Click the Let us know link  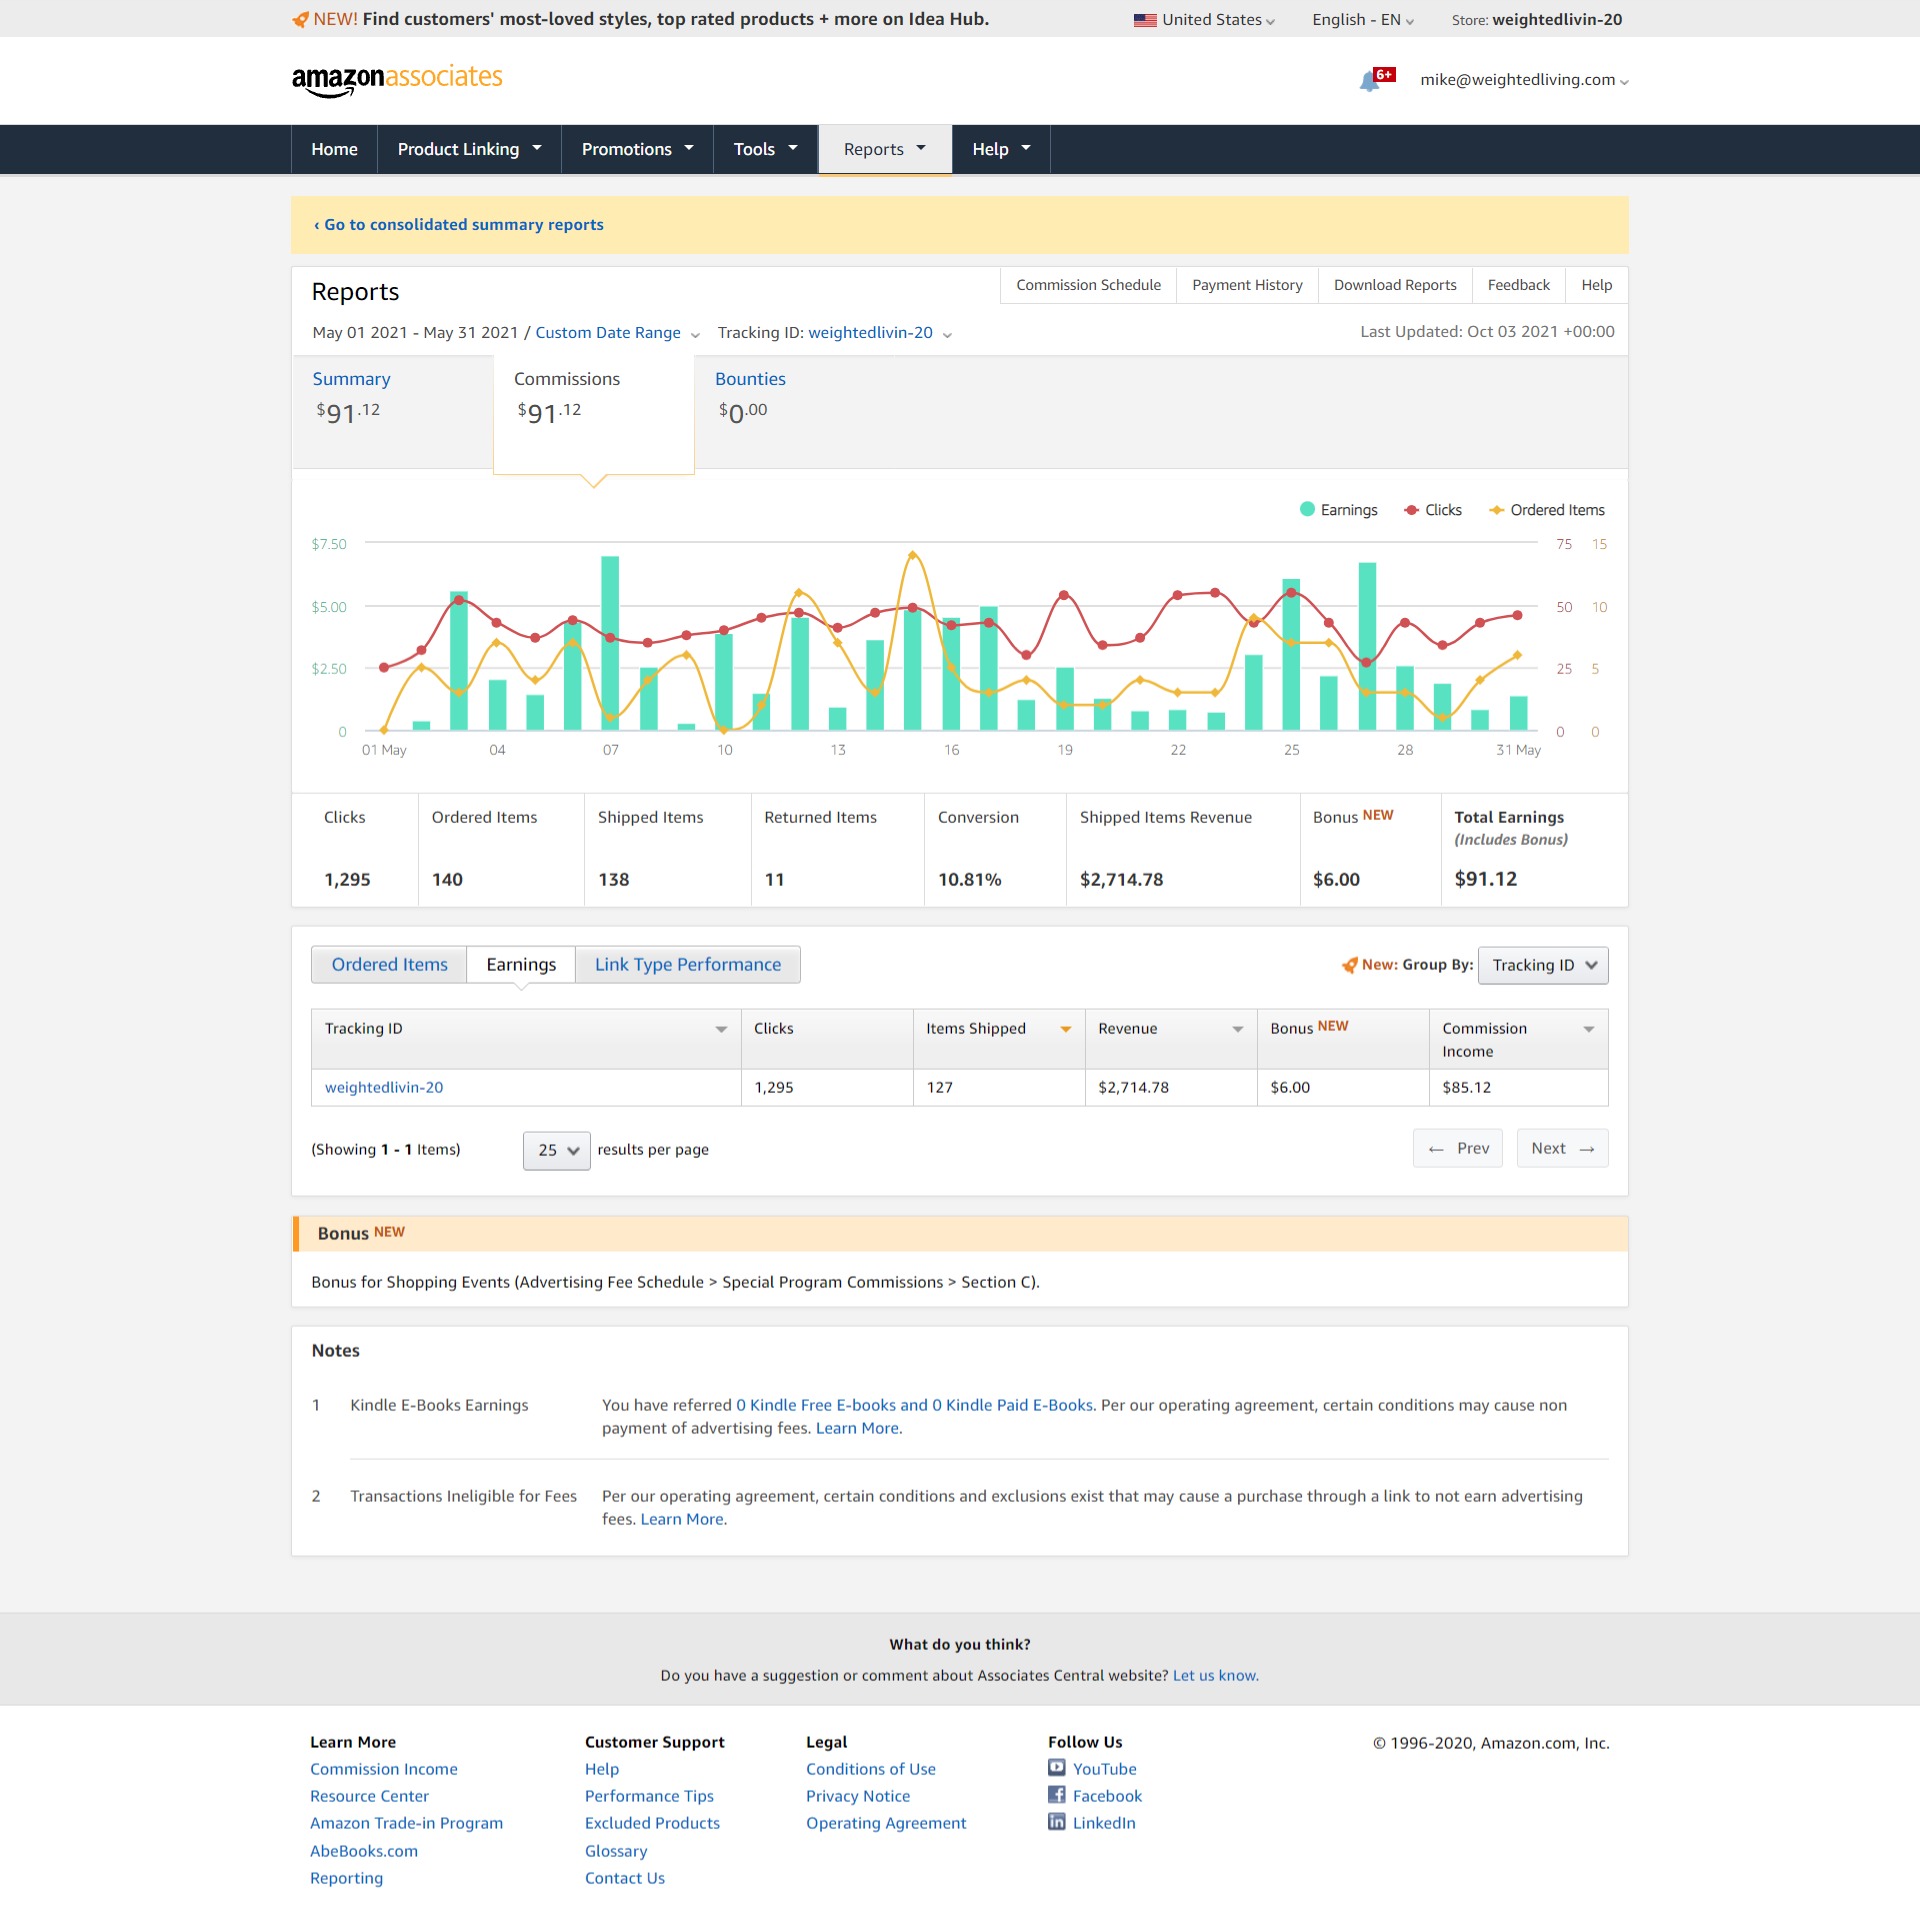coord(1214,1676)
